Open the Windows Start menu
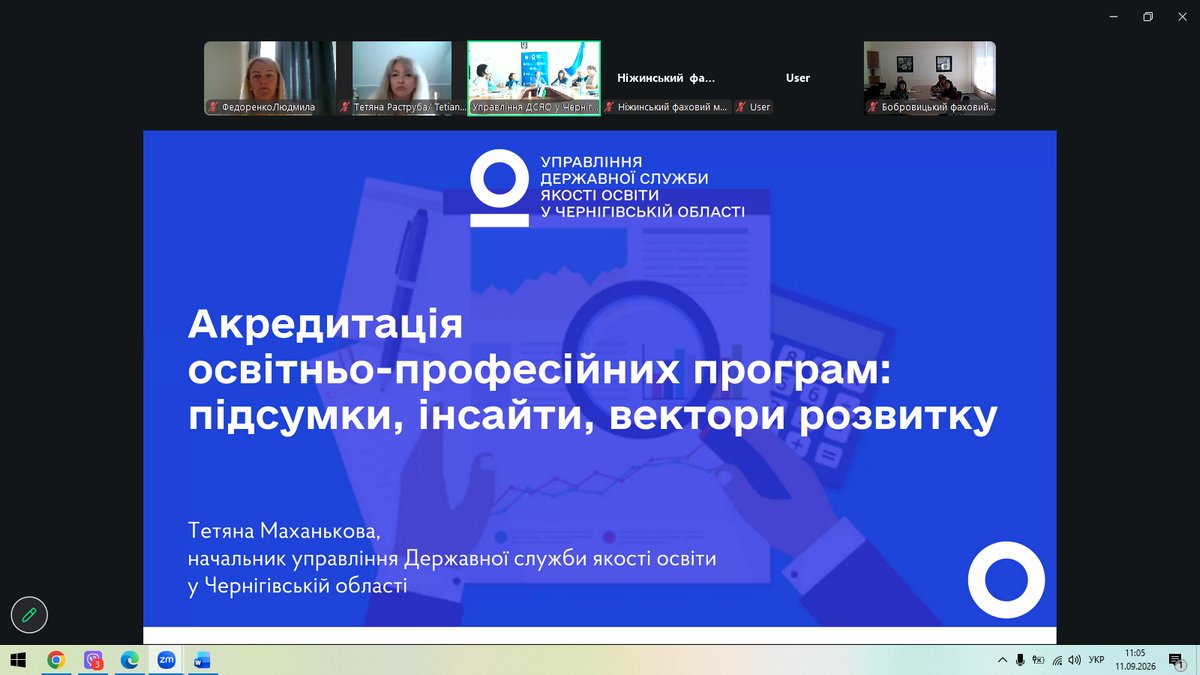Viewport: 1200px width, 675px height. 17,660
